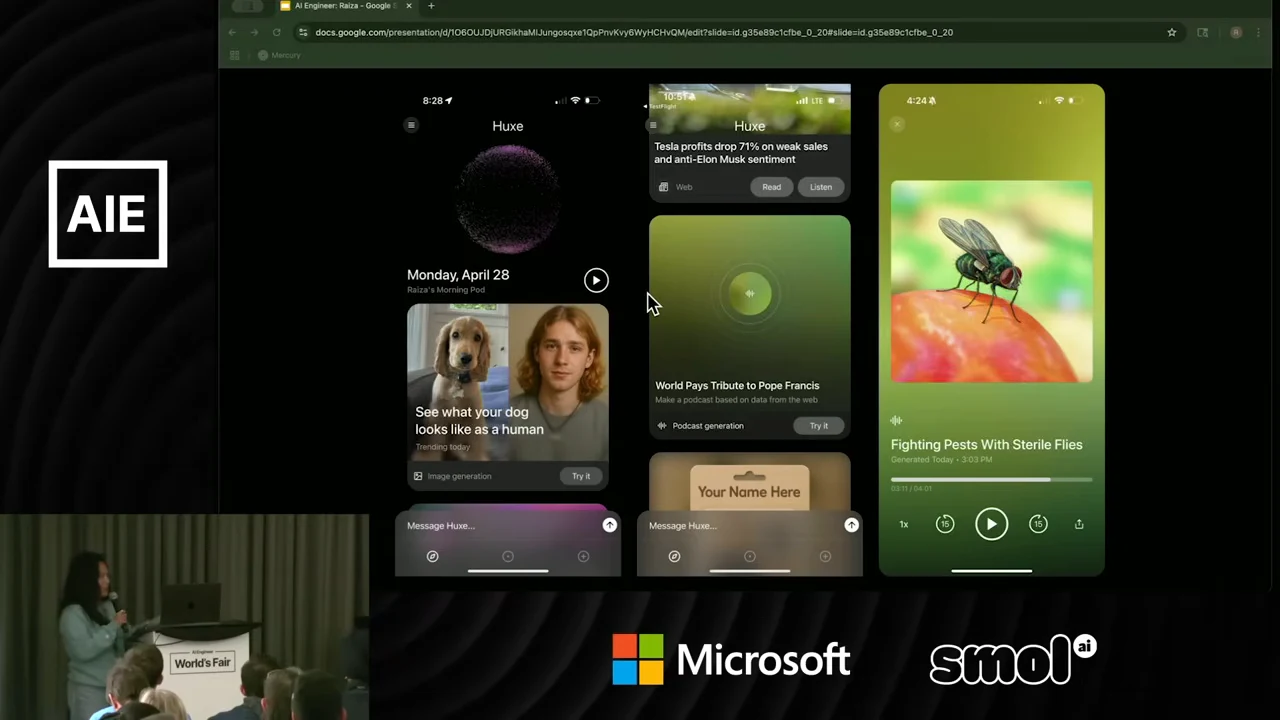
Task: Open Tesla profits drop 71% headline
Action: tap(741, 152)
